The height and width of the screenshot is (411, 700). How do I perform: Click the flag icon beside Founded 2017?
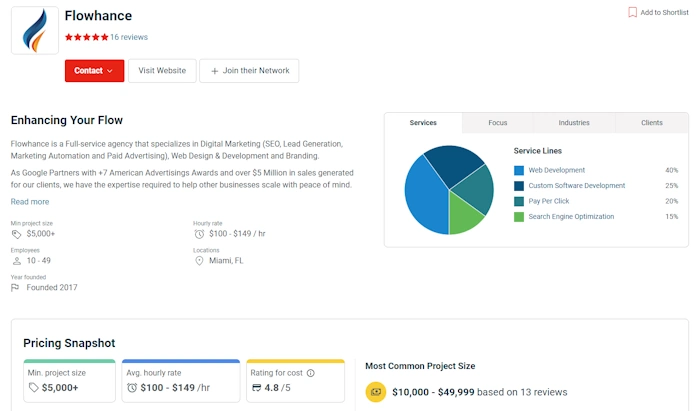(15, 288)
